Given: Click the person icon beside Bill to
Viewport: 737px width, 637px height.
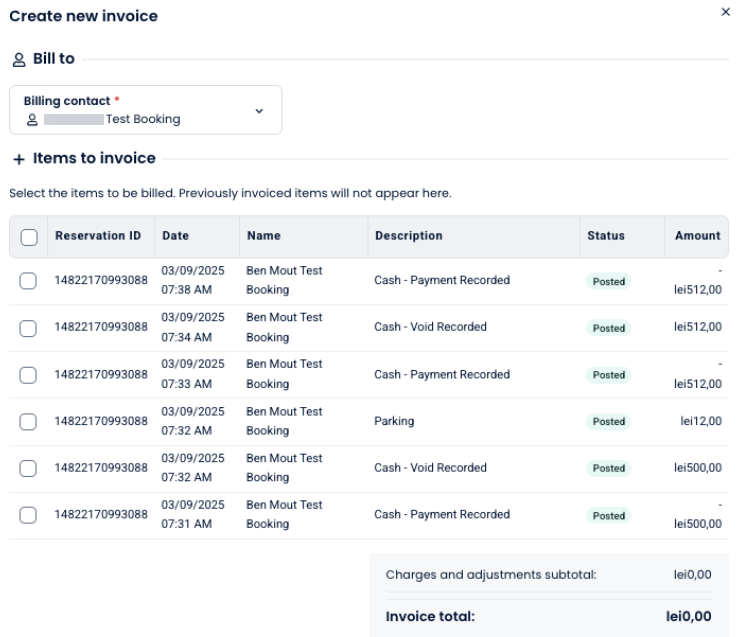Looking at the screenshot, I should 18,59.
